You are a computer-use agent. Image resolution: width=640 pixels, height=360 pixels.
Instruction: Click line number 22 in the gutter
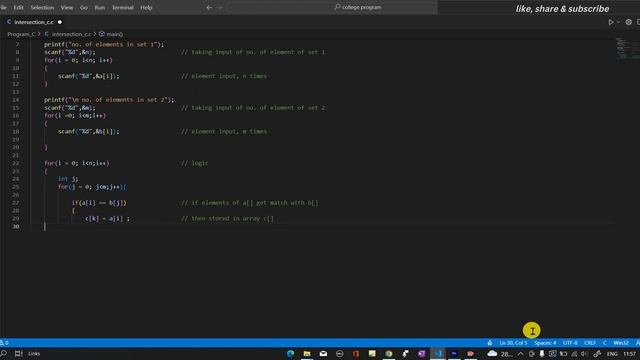(x=16, y=163)
